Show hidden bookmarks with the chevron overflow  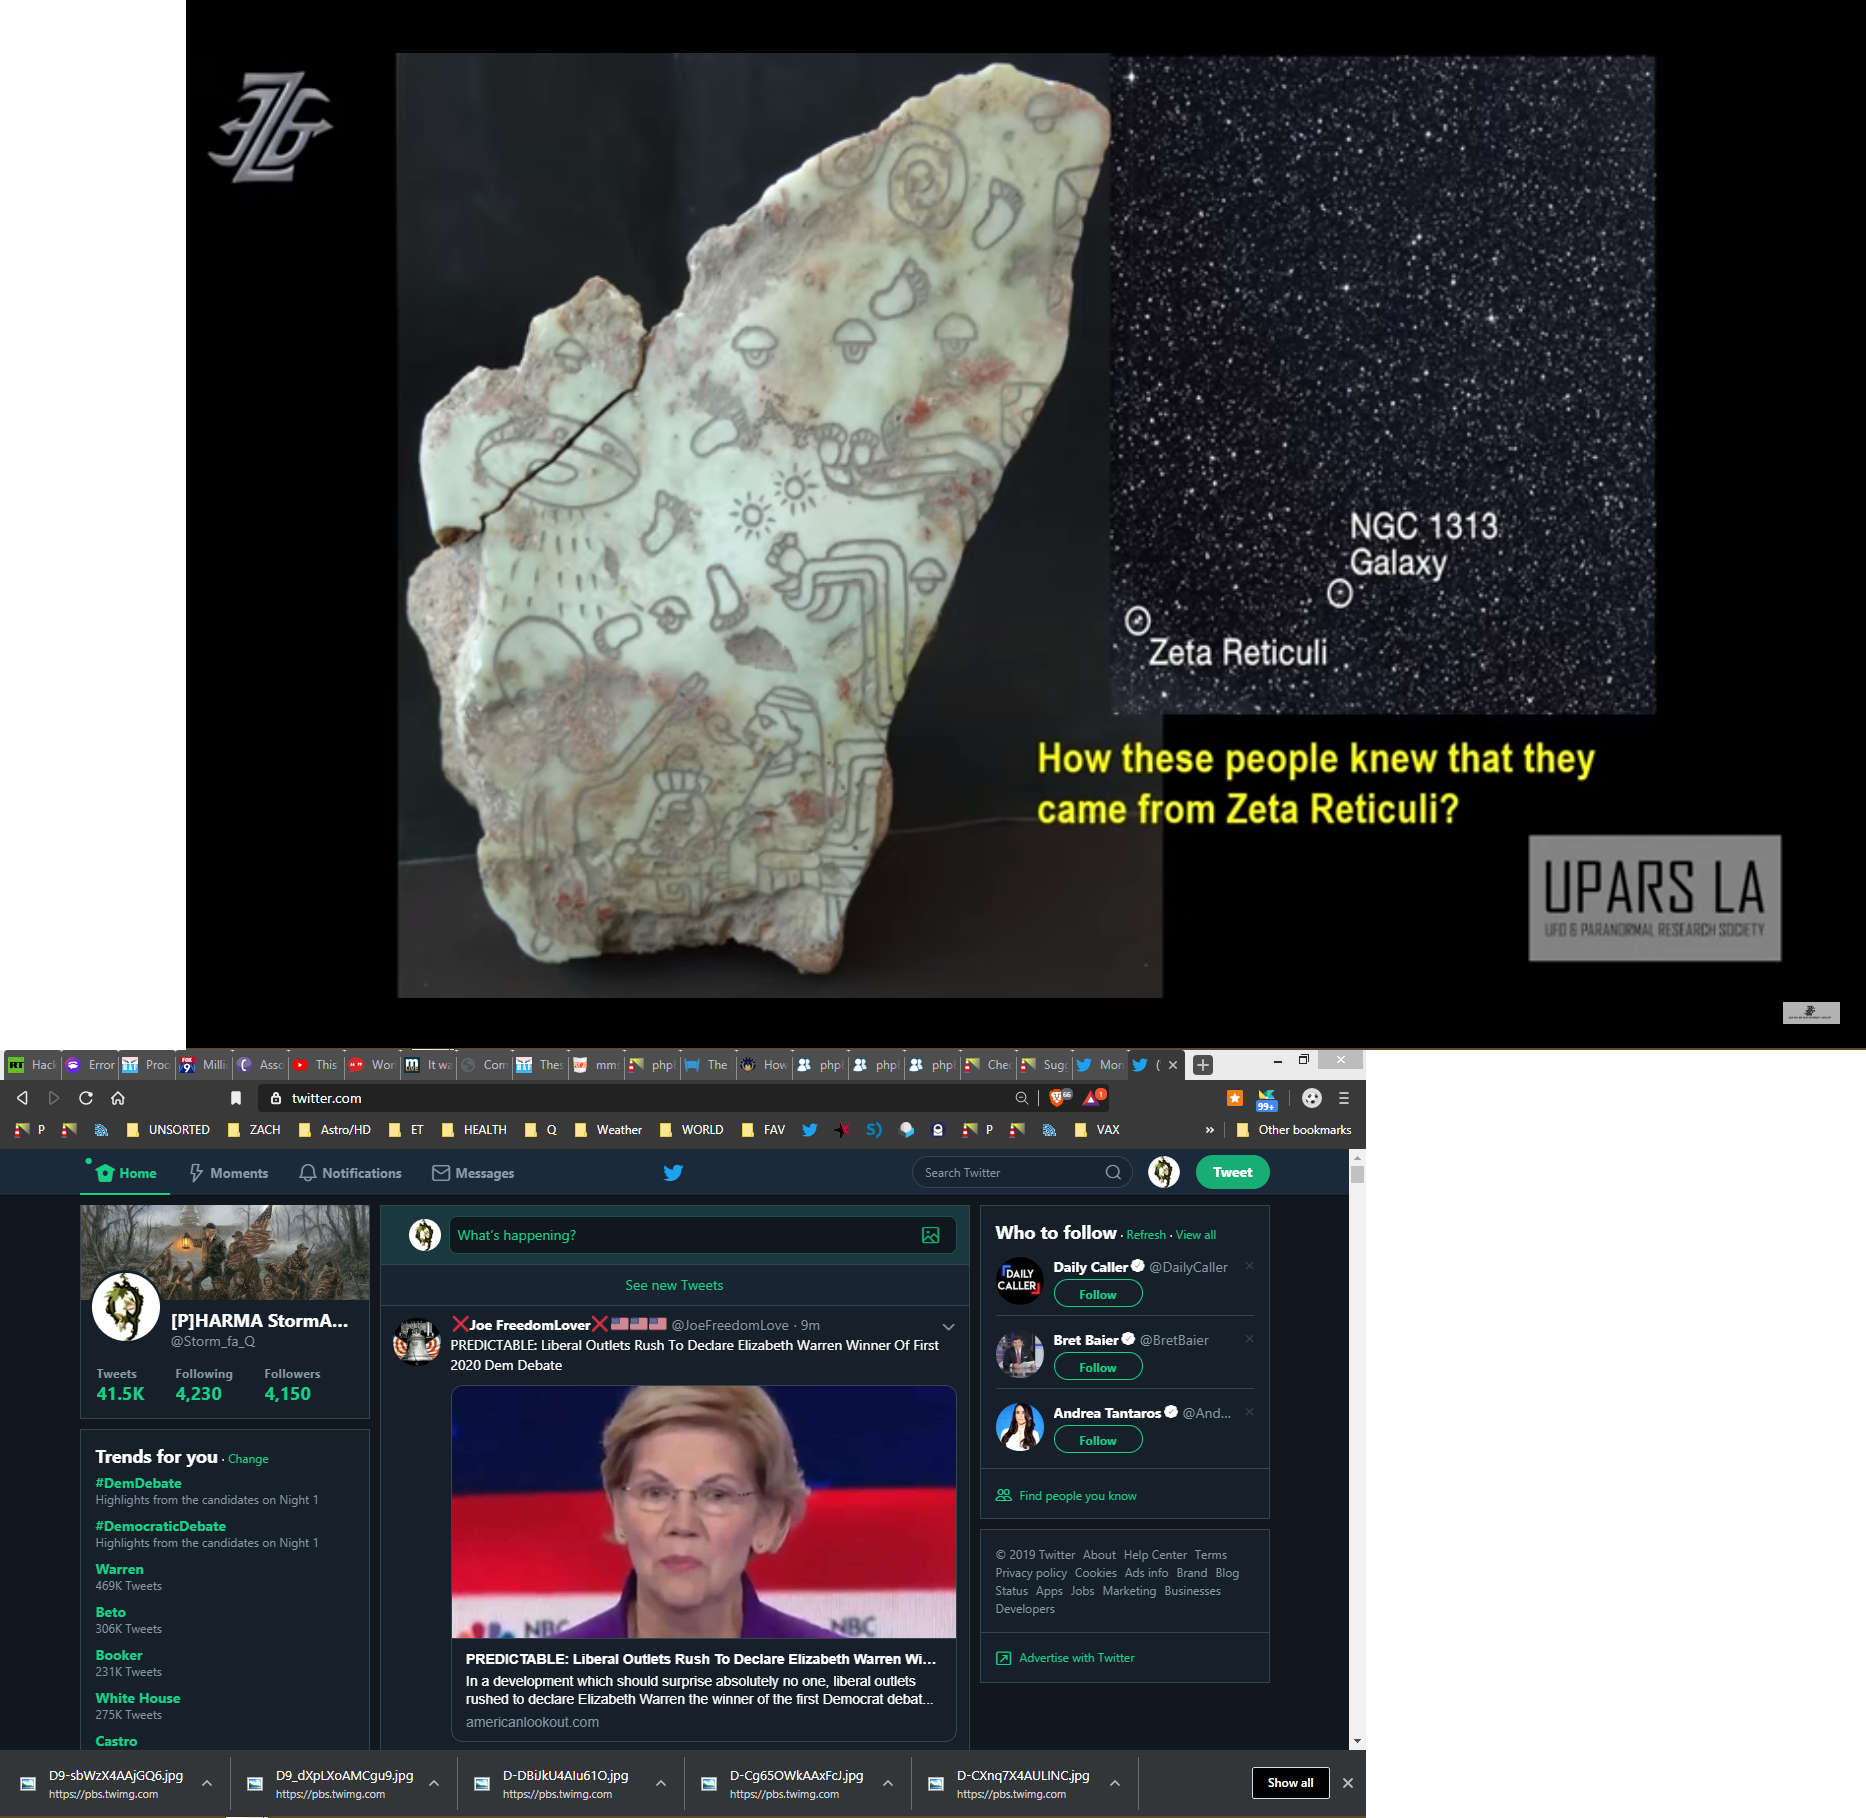tap(1210, 1130)
